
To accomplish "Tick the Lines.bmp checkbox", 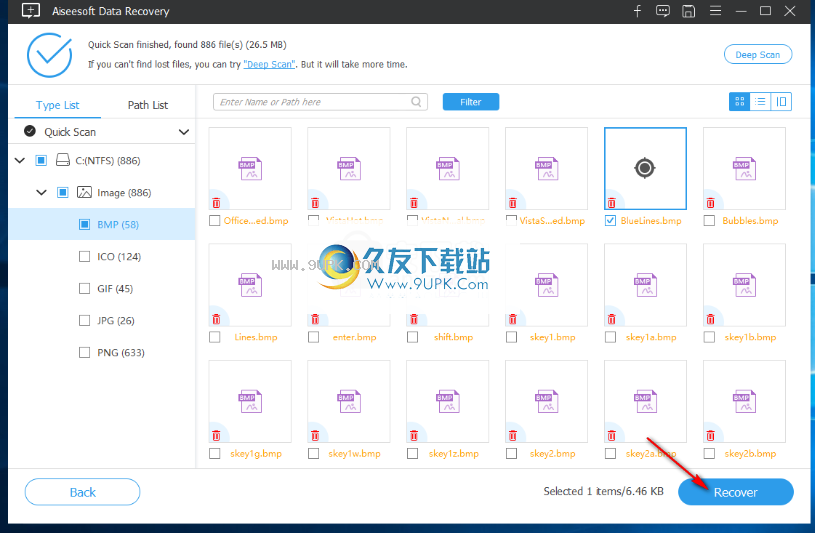I will 214,337.
